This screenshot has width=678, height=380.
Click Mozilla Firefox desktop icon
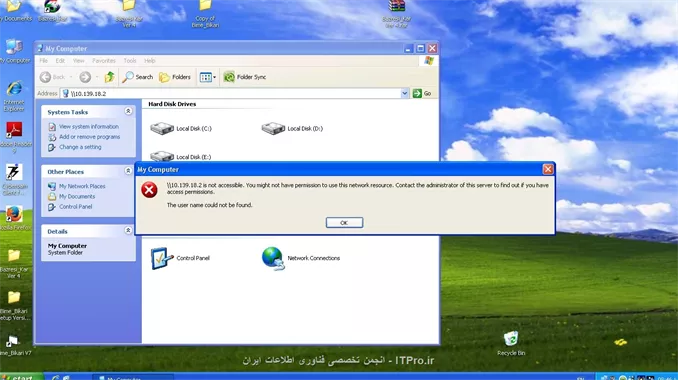(15, 217)
